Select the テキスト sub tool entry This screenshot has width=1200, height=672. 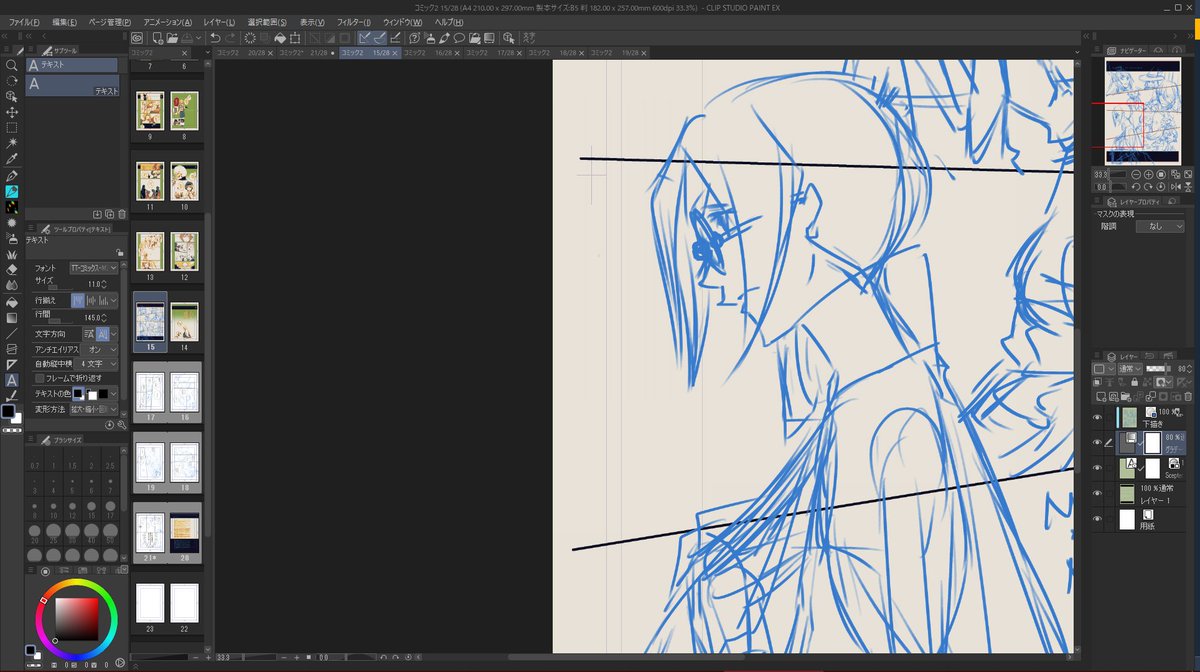(x=72, y=84)
